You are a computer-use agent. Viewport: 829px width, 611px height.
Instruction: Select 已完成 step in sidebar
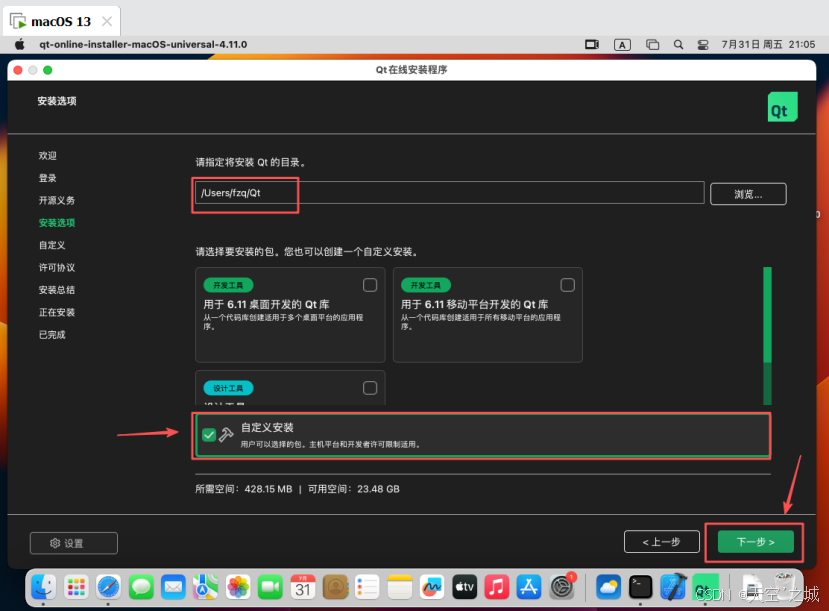tap(52, 335)
